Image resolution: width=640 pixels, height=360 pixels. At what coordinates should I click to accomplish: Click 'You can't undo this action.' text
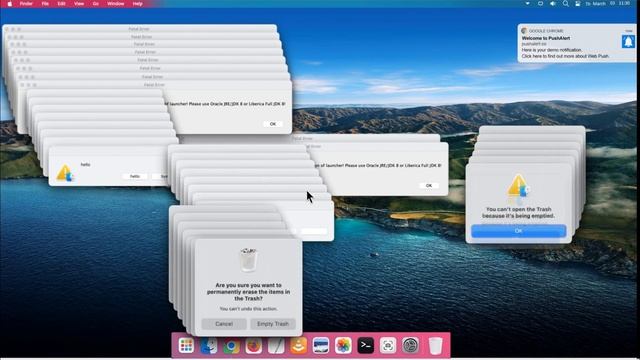point(248,309)
